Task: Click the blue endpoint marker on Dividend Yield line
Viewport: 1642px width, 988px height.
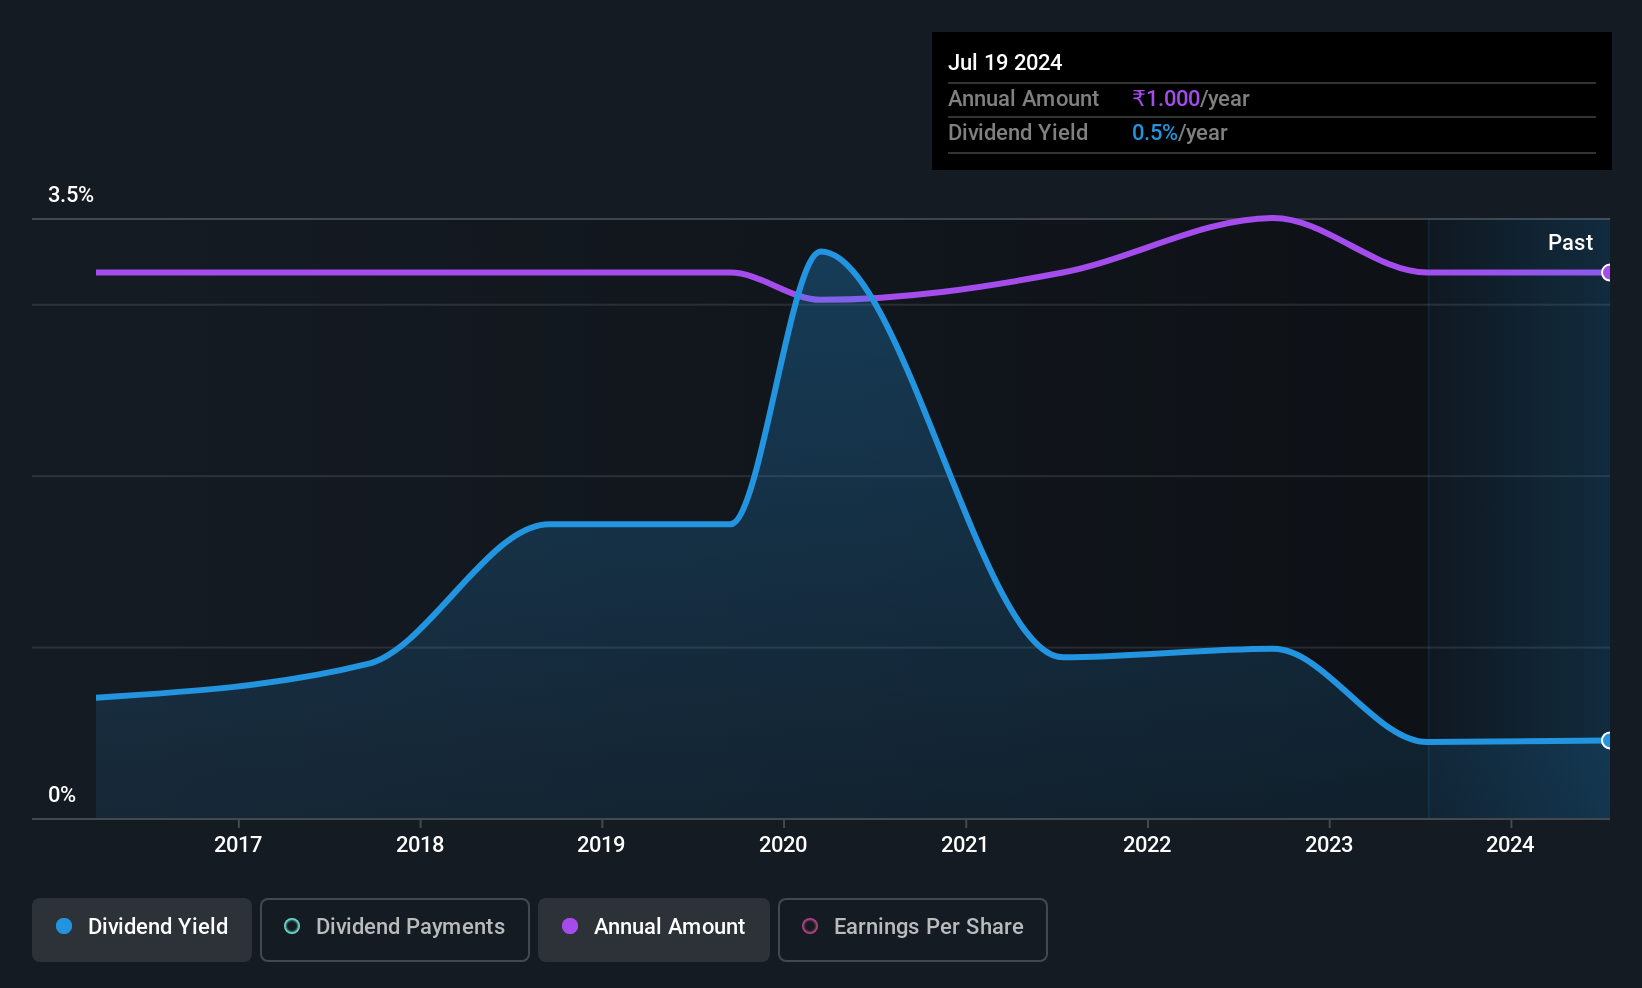Action: [x=1606, y=740]
